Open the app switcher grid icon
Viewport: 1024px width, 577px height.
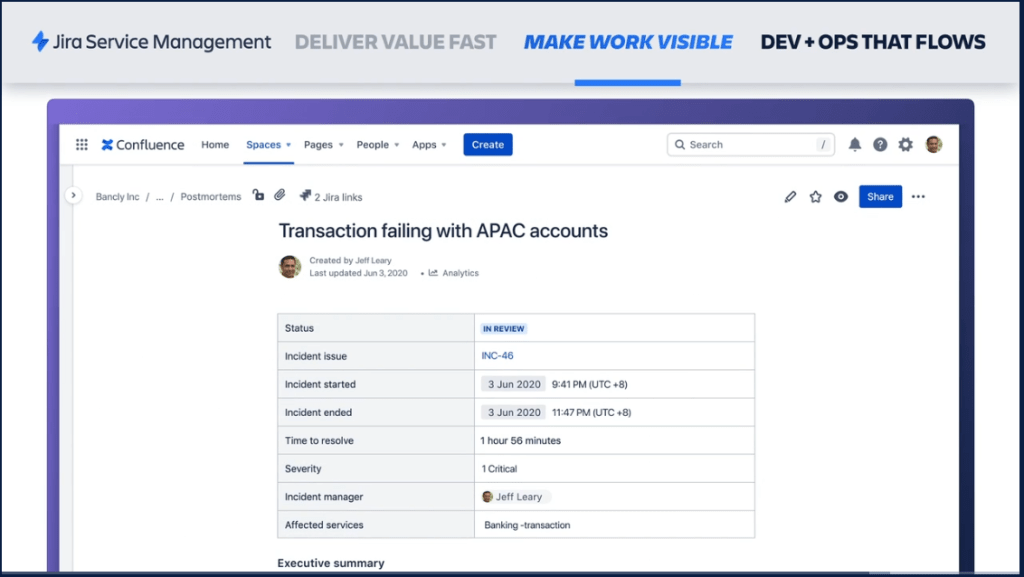pos(82,145)
